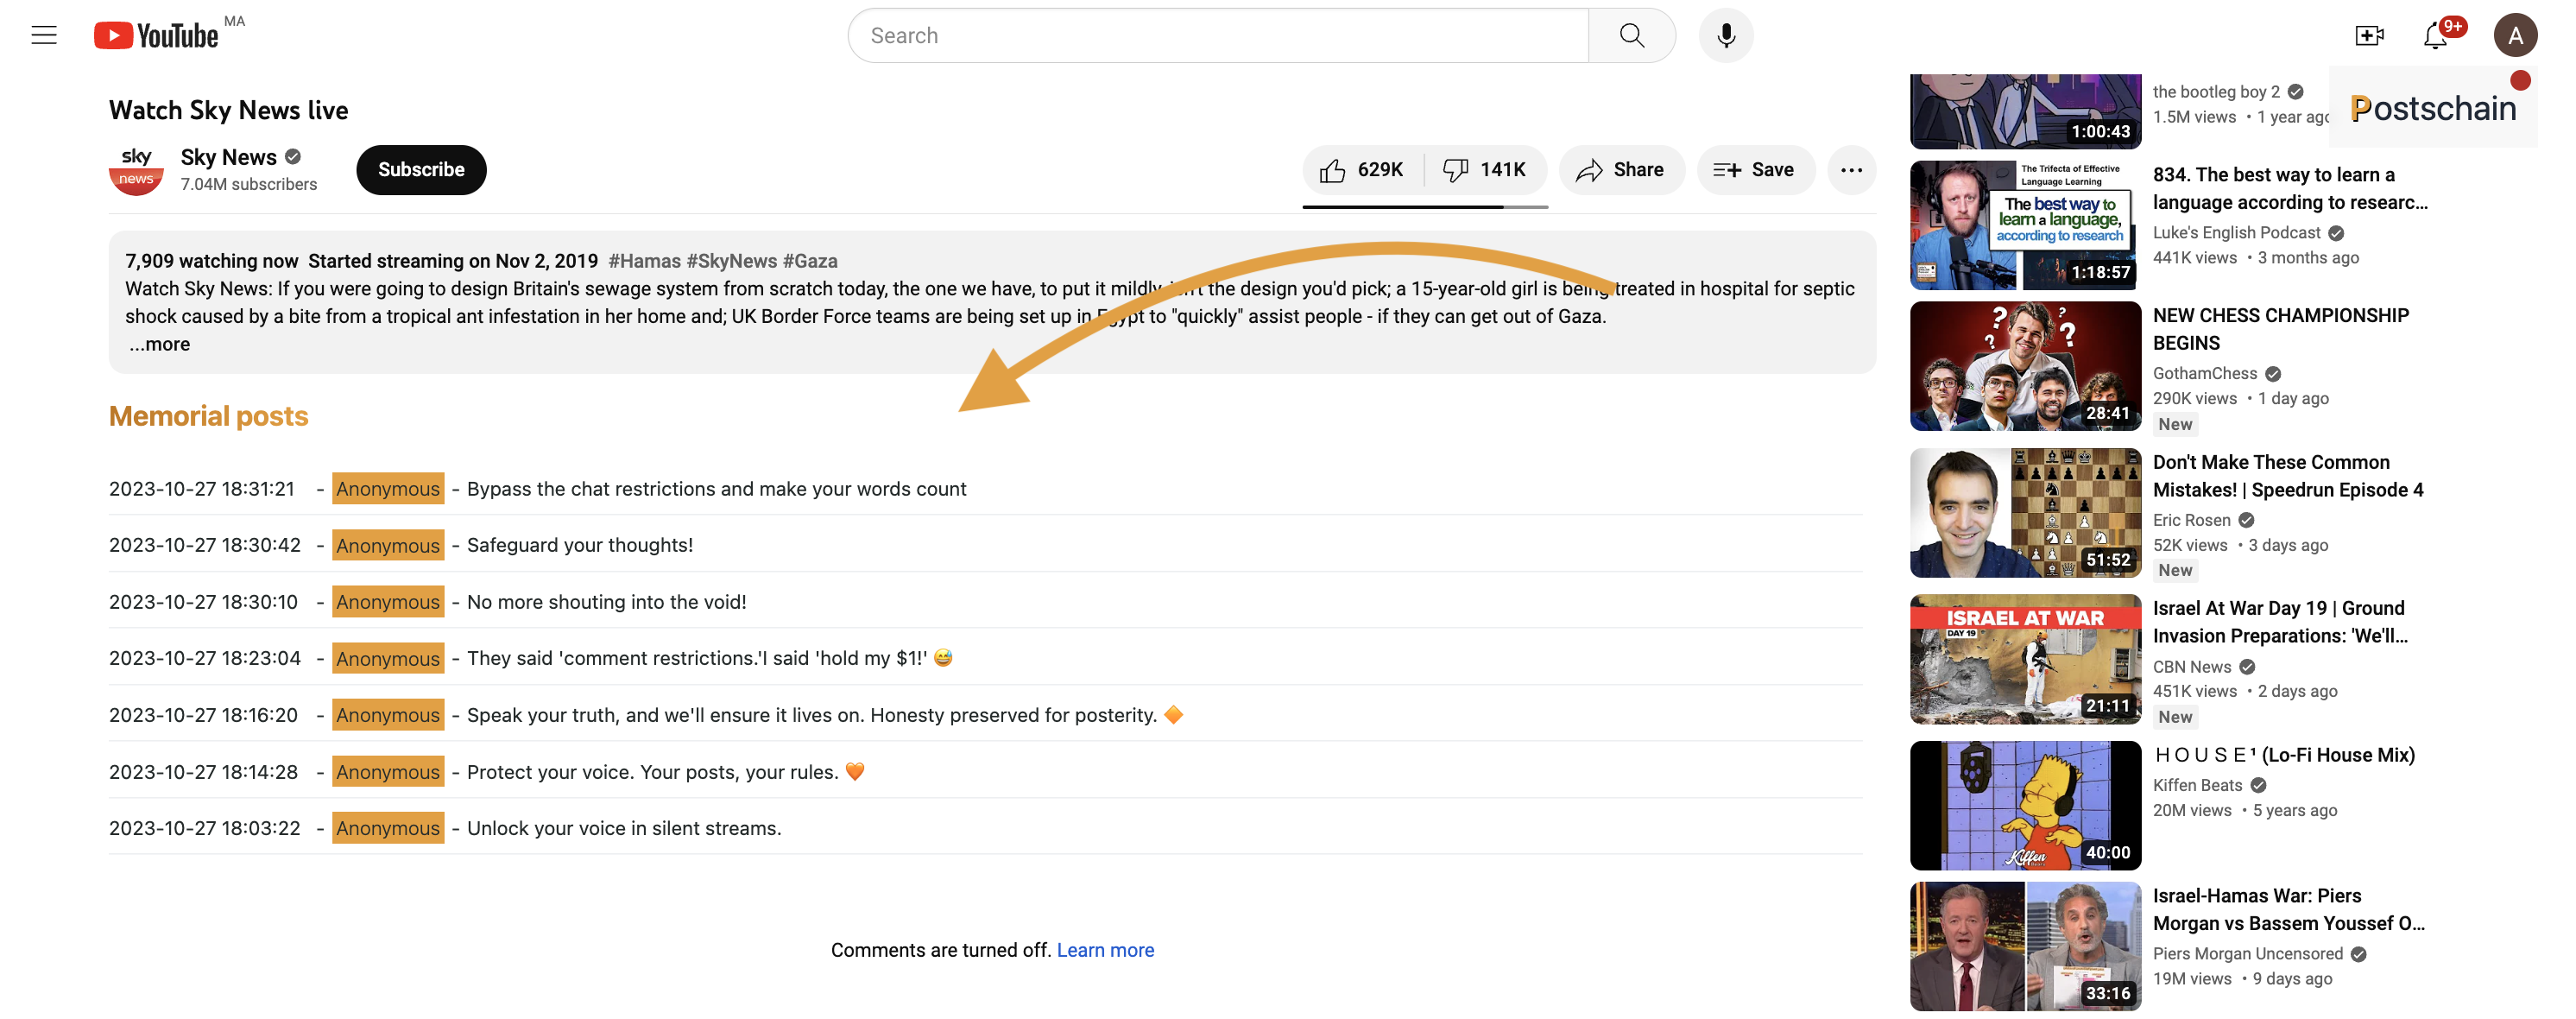
Task: Open Eric Rosen speedrun video thumbnail
Action: click(x=2025, y=513)
